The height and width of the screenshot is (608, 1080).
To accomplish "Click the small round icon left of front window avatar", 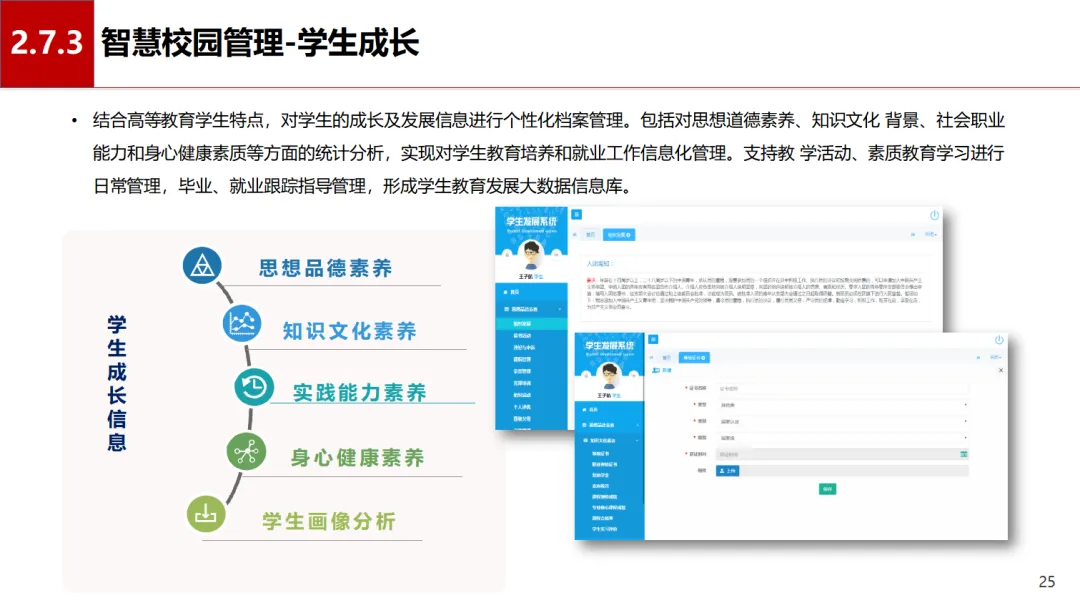I will 586,375.
